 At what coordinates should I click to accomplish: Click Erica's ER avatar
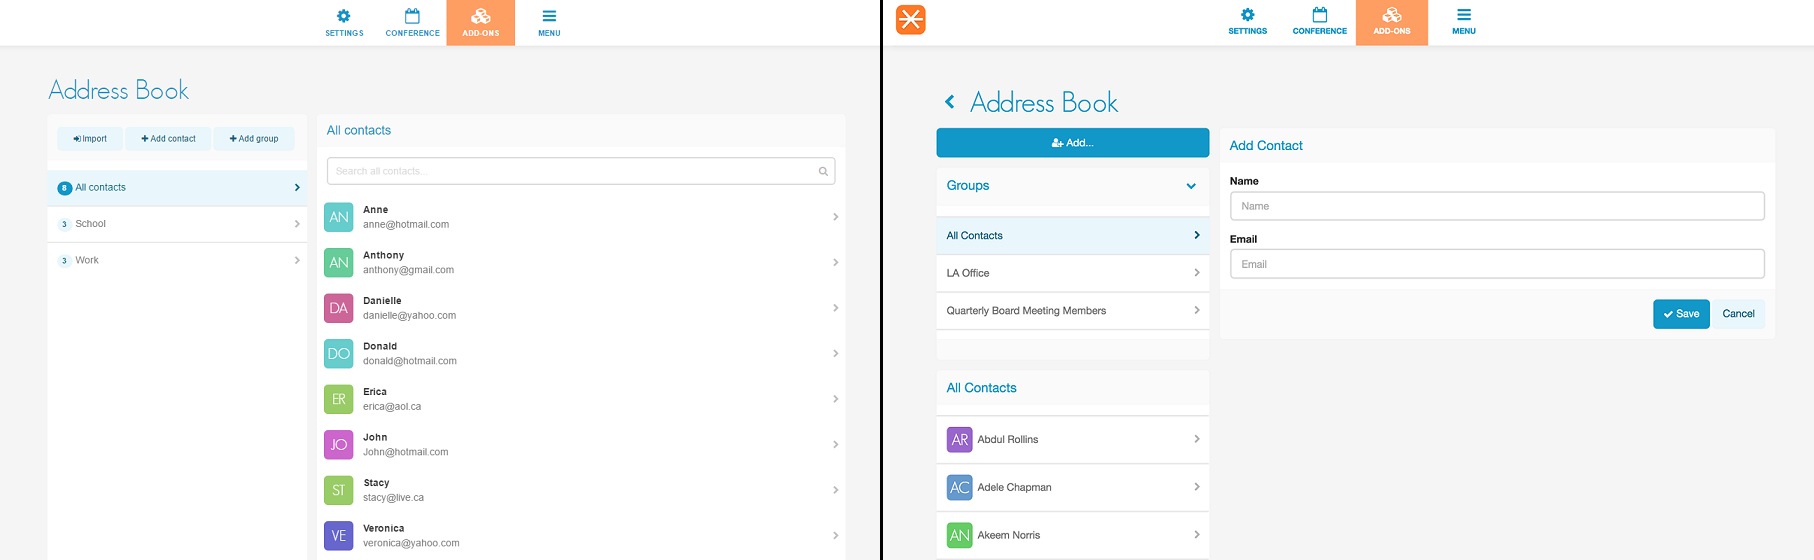click(x=339, y=399)
